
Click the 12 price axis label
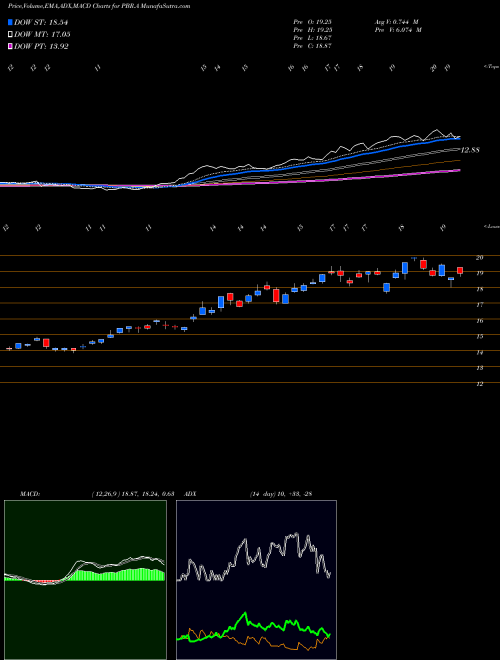click(479, 384)
